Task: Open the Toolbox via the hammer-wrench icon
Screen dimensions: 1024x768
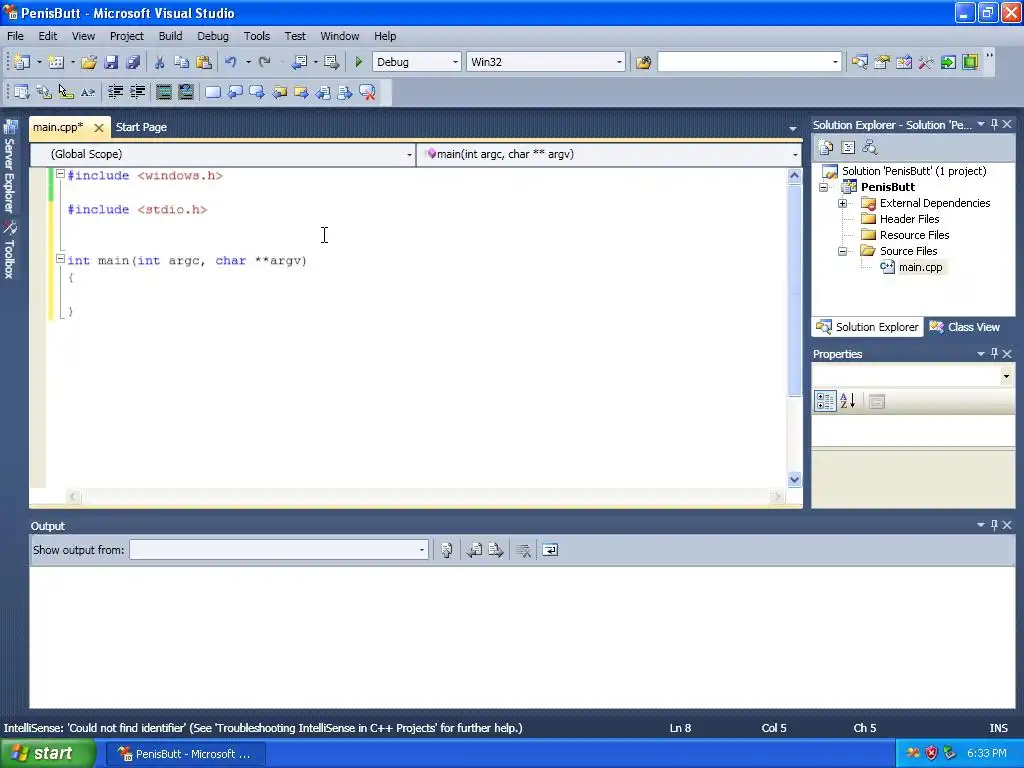Action: 925,62
